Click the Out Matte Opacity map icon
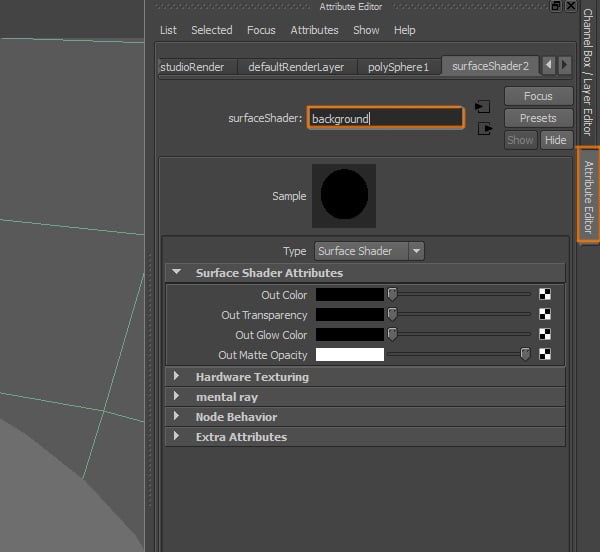Image resolution: width=600 pixels, height=552 pixels. pos(545,354)
